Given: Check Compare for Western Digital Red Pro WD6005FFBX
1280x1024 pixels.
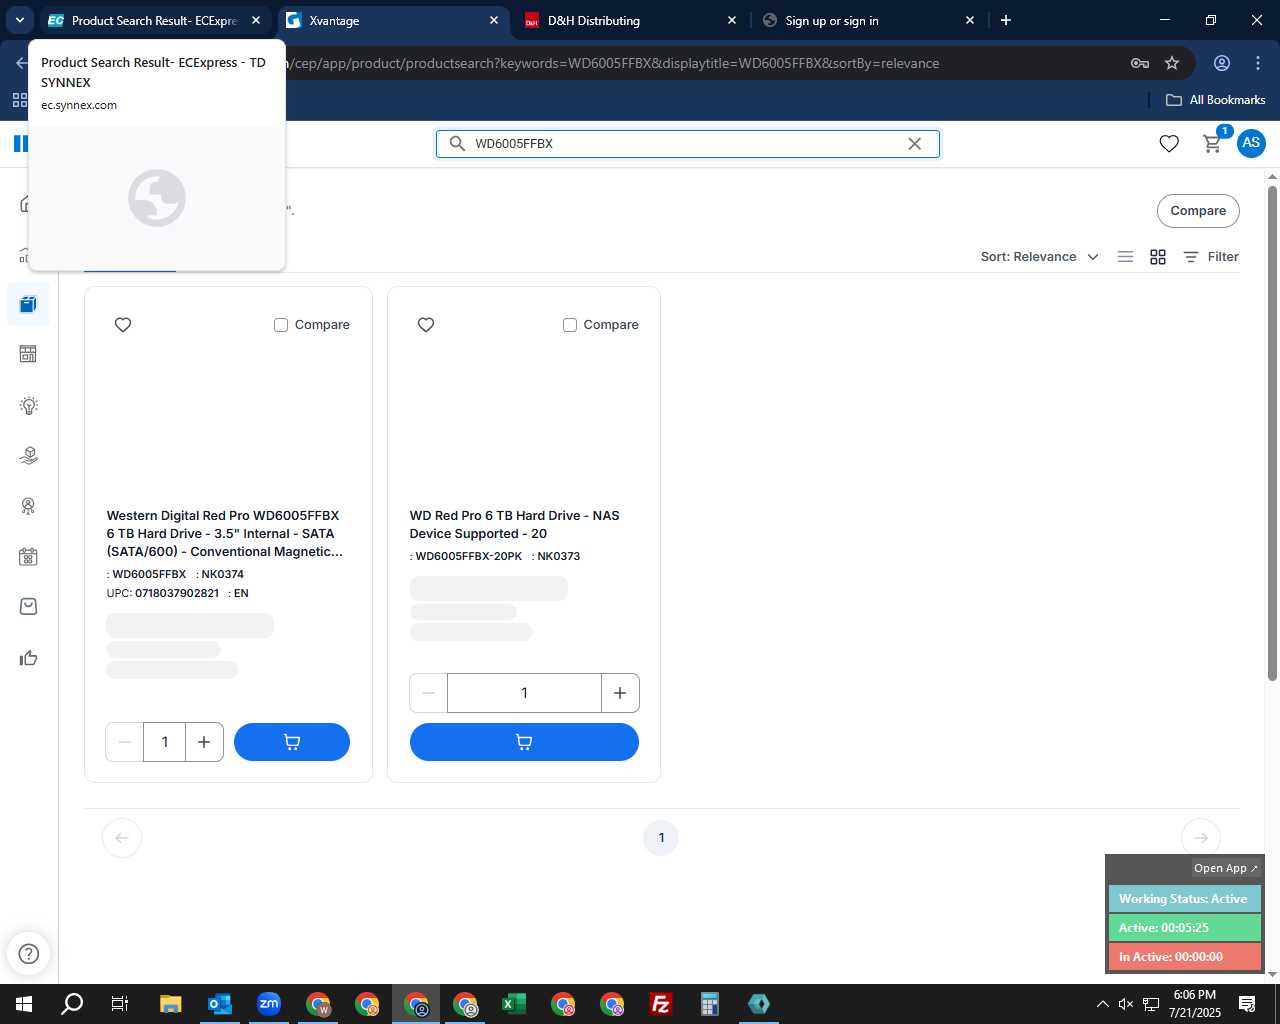Looking at the screenshot, I should pos(281,325).
